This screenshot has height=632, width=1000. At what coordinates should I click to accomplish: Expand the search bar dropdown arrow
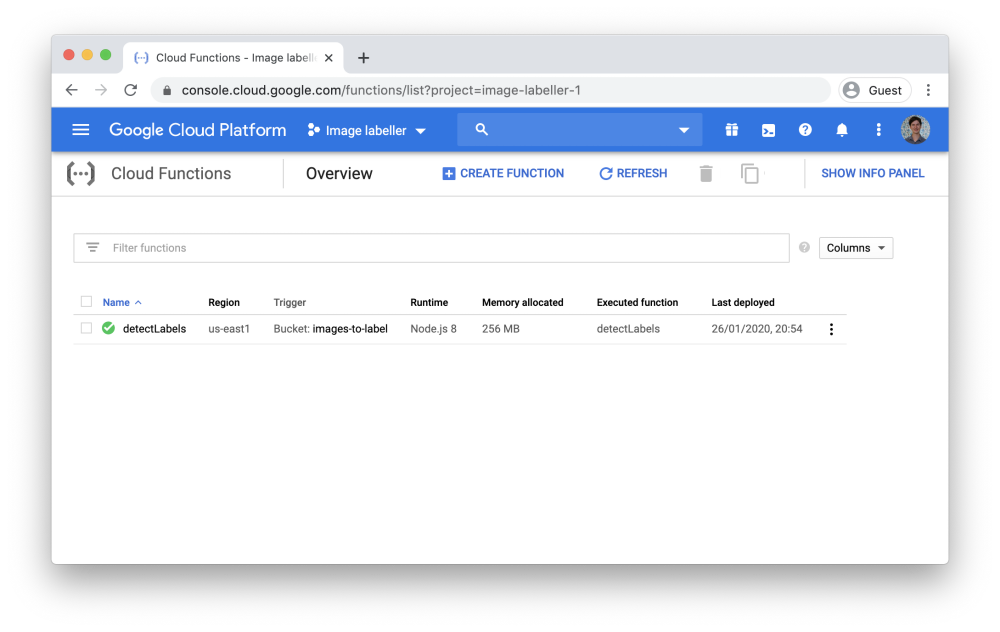pyautogui.click(x=684, y=131)
